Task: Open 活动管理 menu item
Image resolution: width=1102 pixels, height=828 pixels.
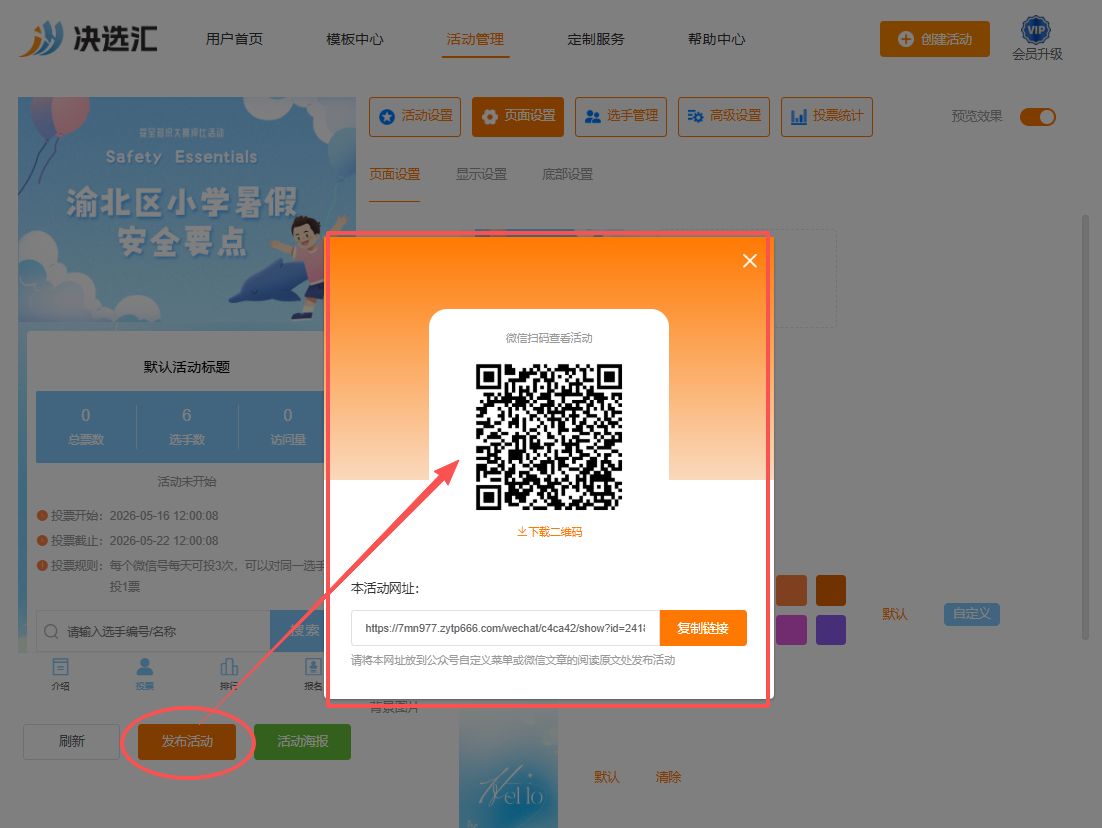Action: 475,39
